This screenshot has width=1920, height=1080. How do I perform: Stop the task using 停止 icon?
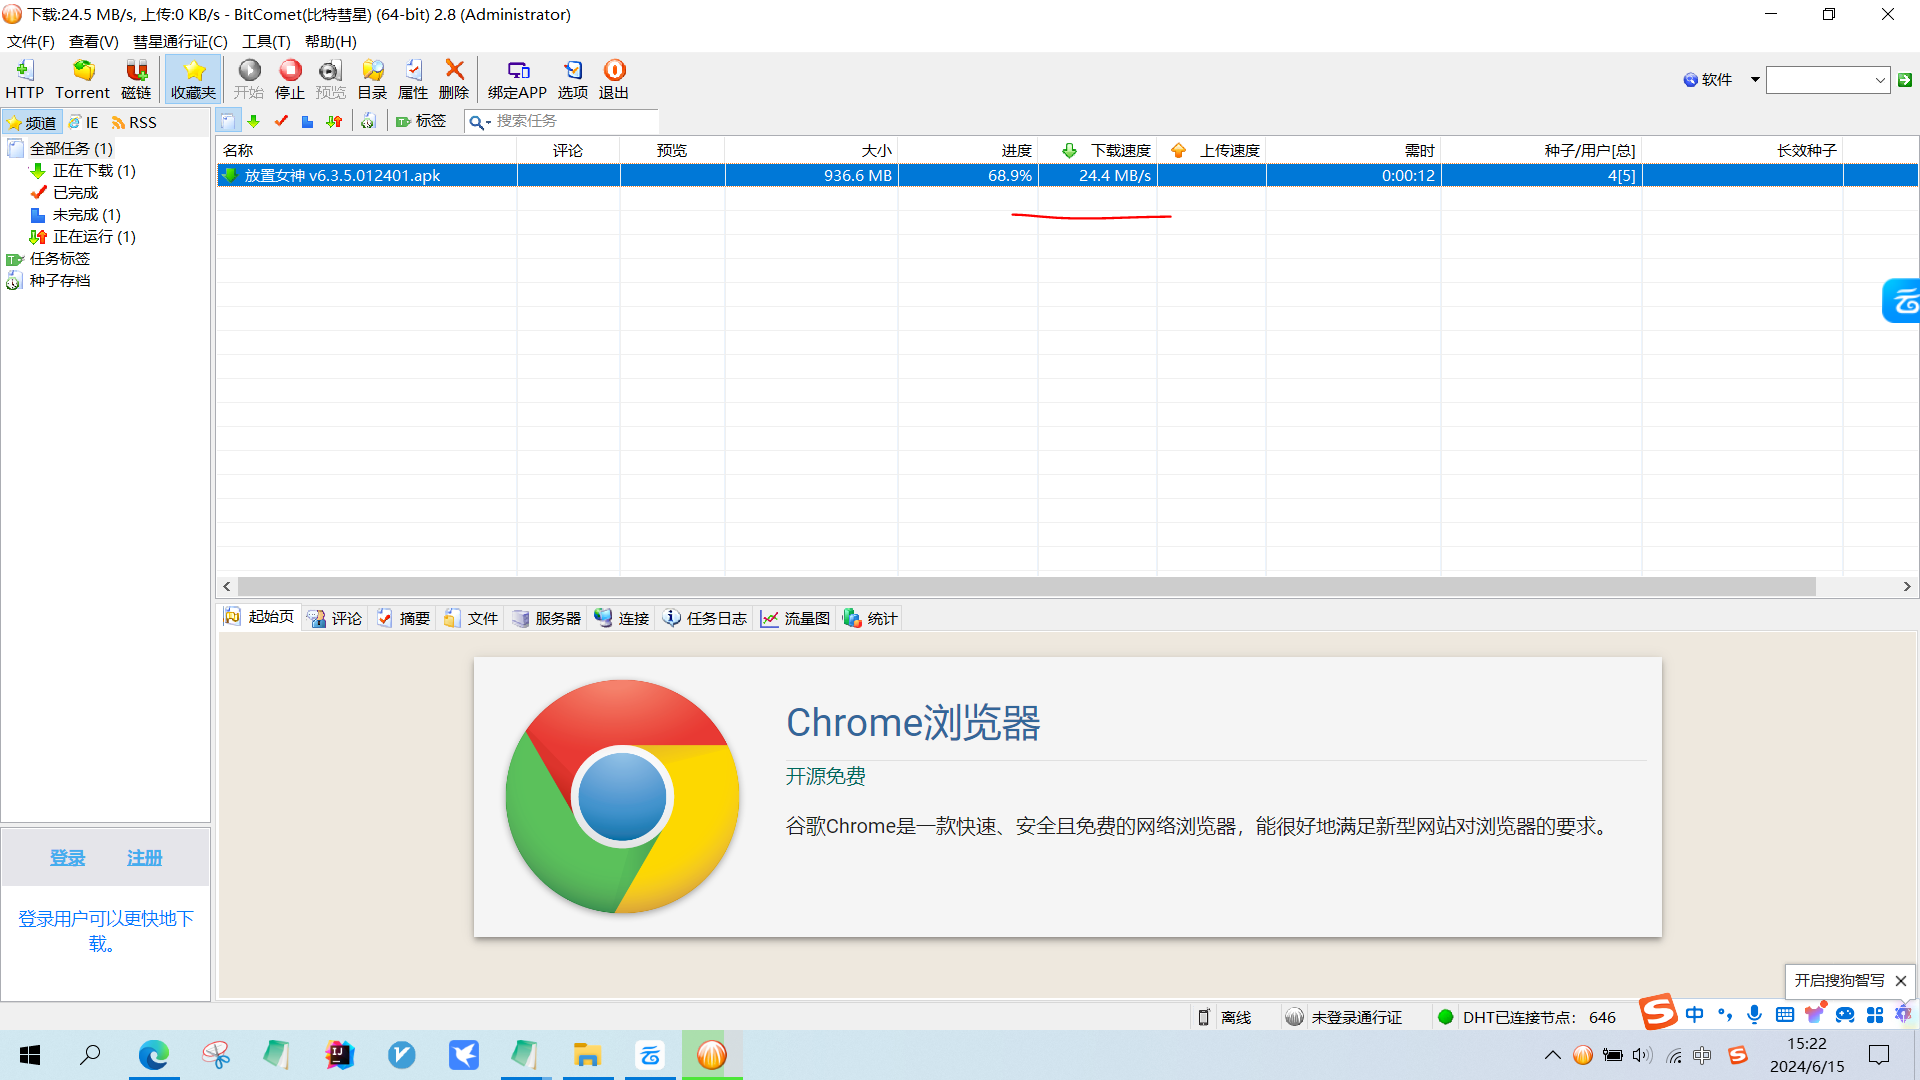[x=290, y=78]
